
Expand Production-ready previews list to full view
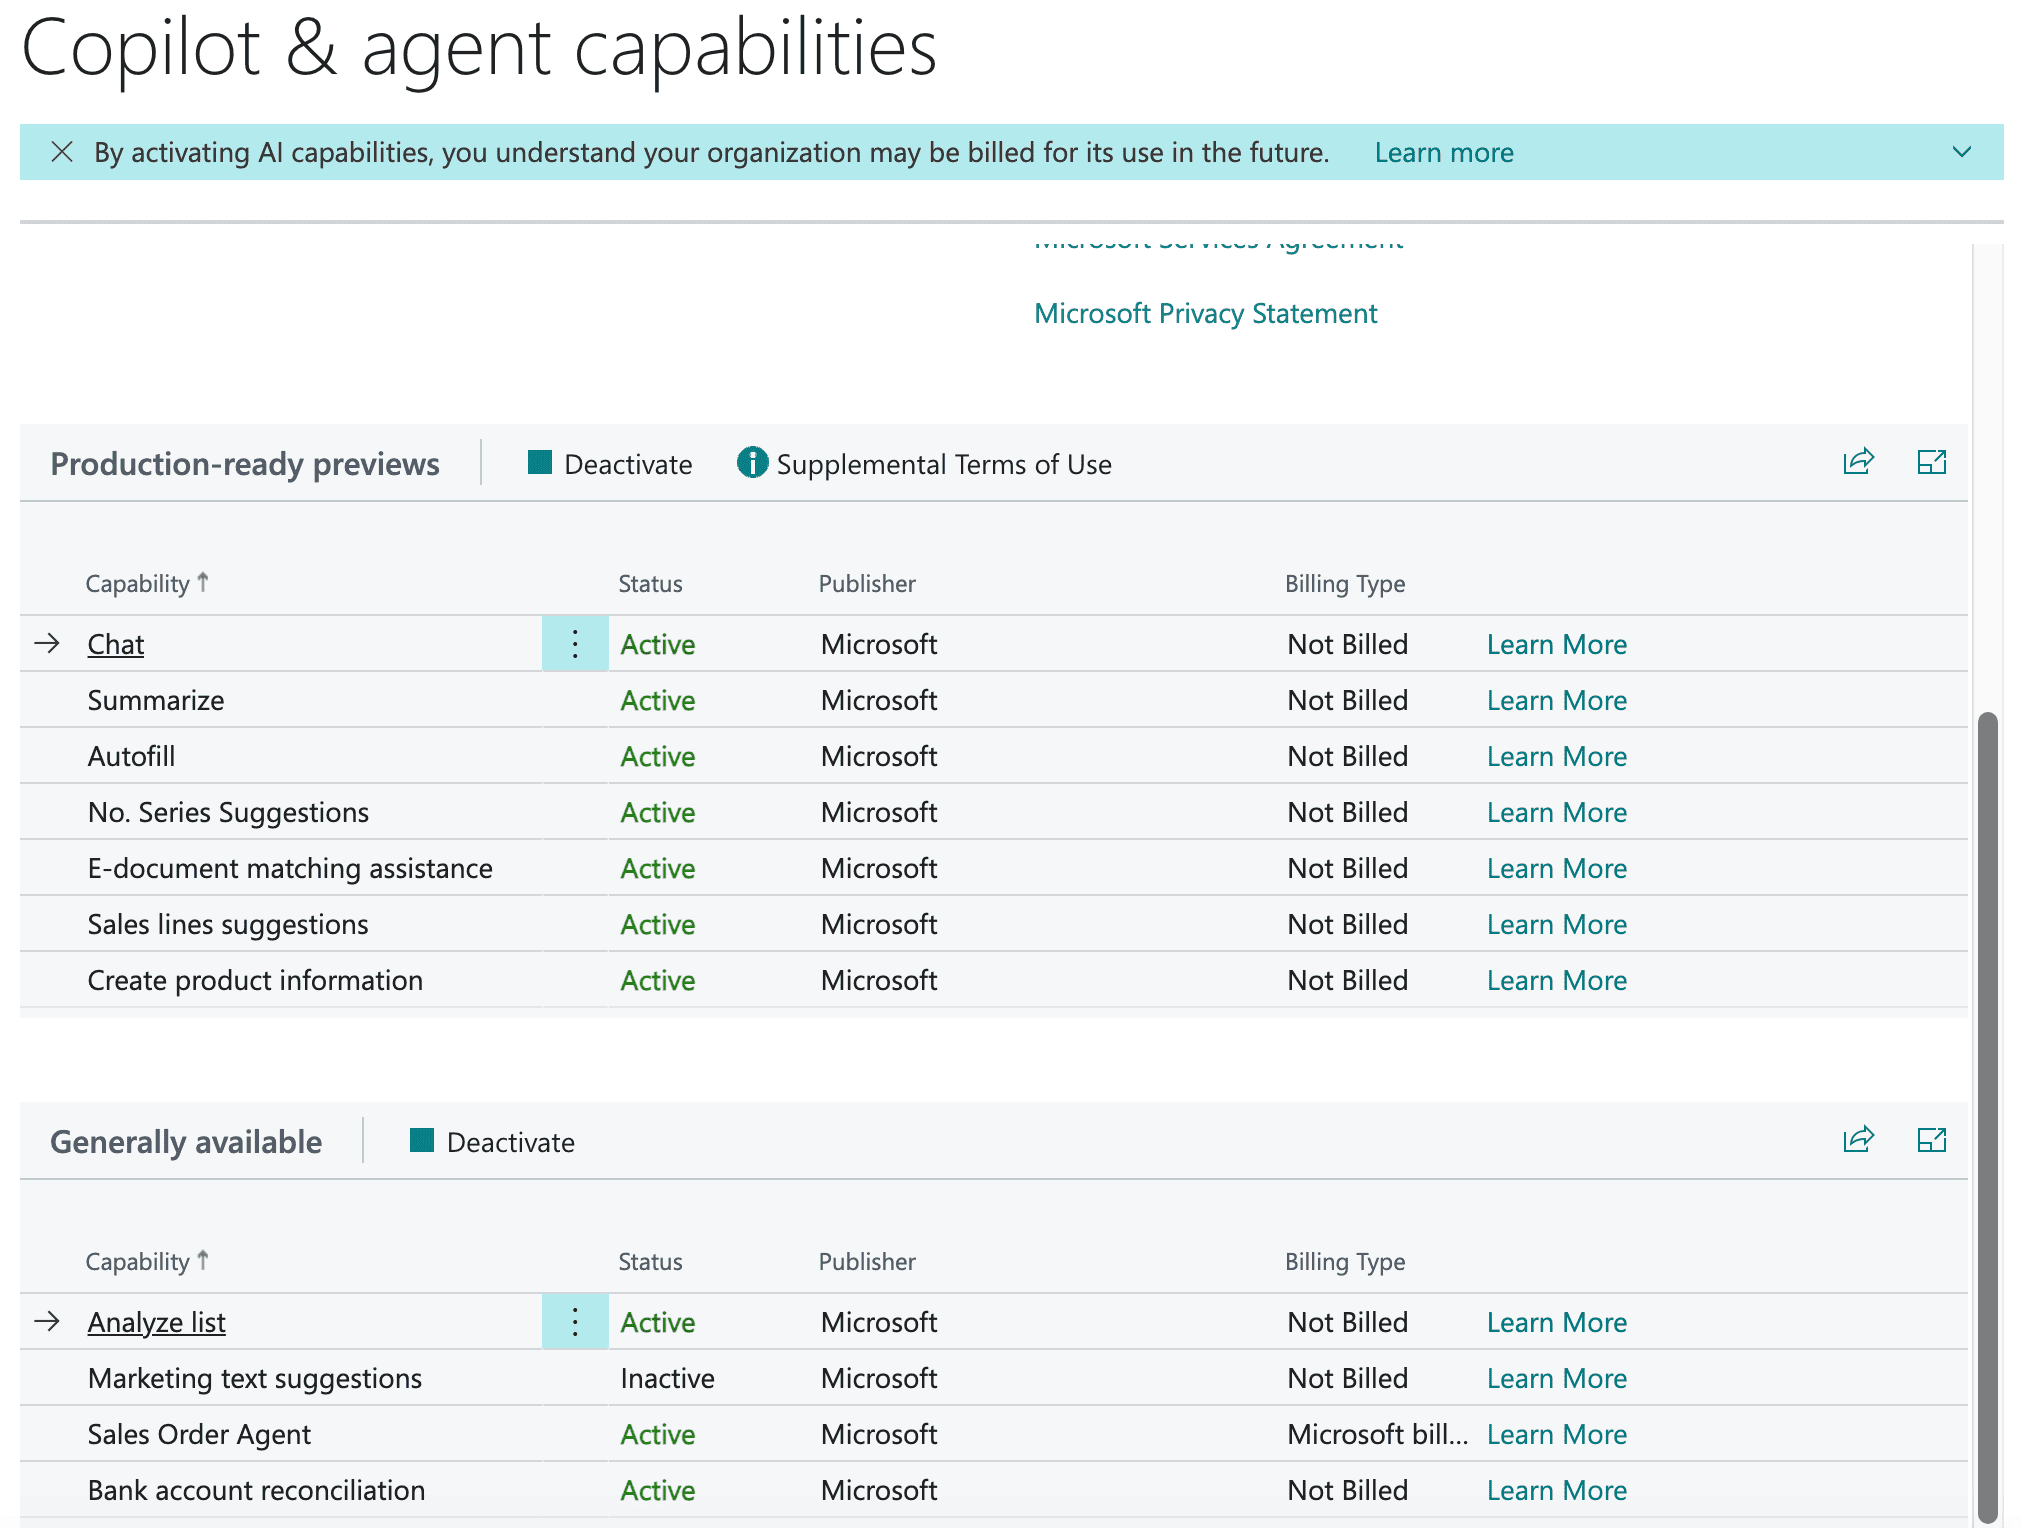pyautogui.click(x=1931, y=462)
